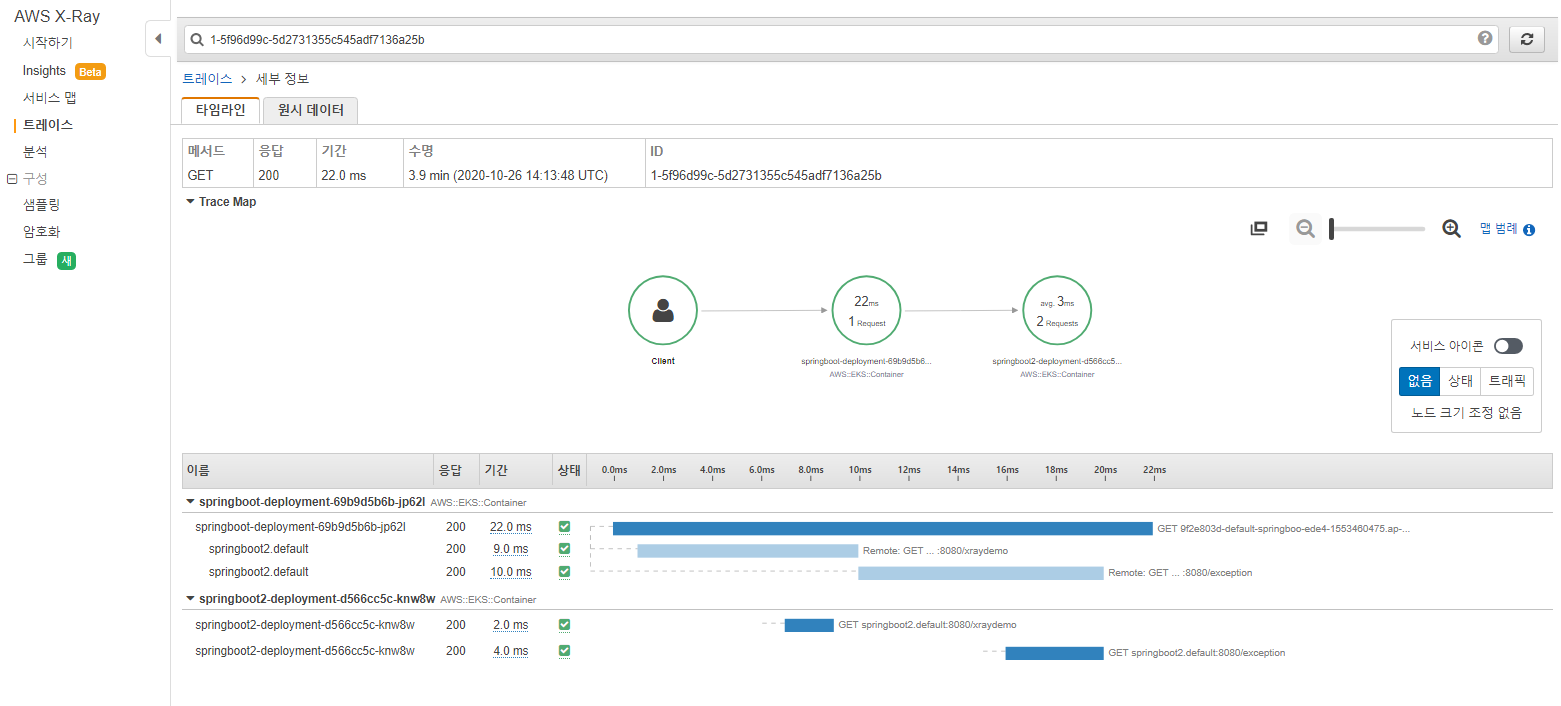Open 샘플링 in the sidebar
Image resolution: width=1561 pixels, height=706 pixels.
tap(41, 204)
